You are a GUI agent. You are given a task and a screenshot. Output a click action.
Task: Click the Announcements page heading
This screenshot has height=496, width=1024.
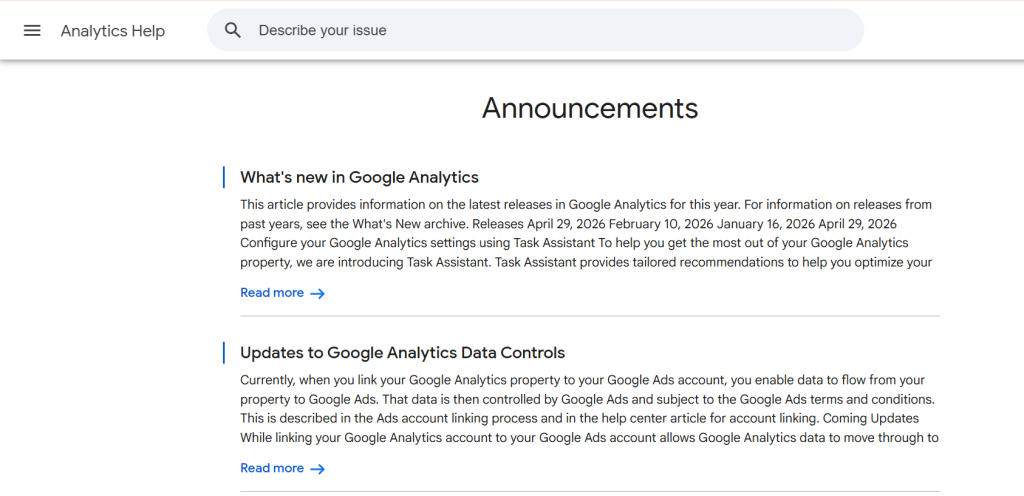590,108
